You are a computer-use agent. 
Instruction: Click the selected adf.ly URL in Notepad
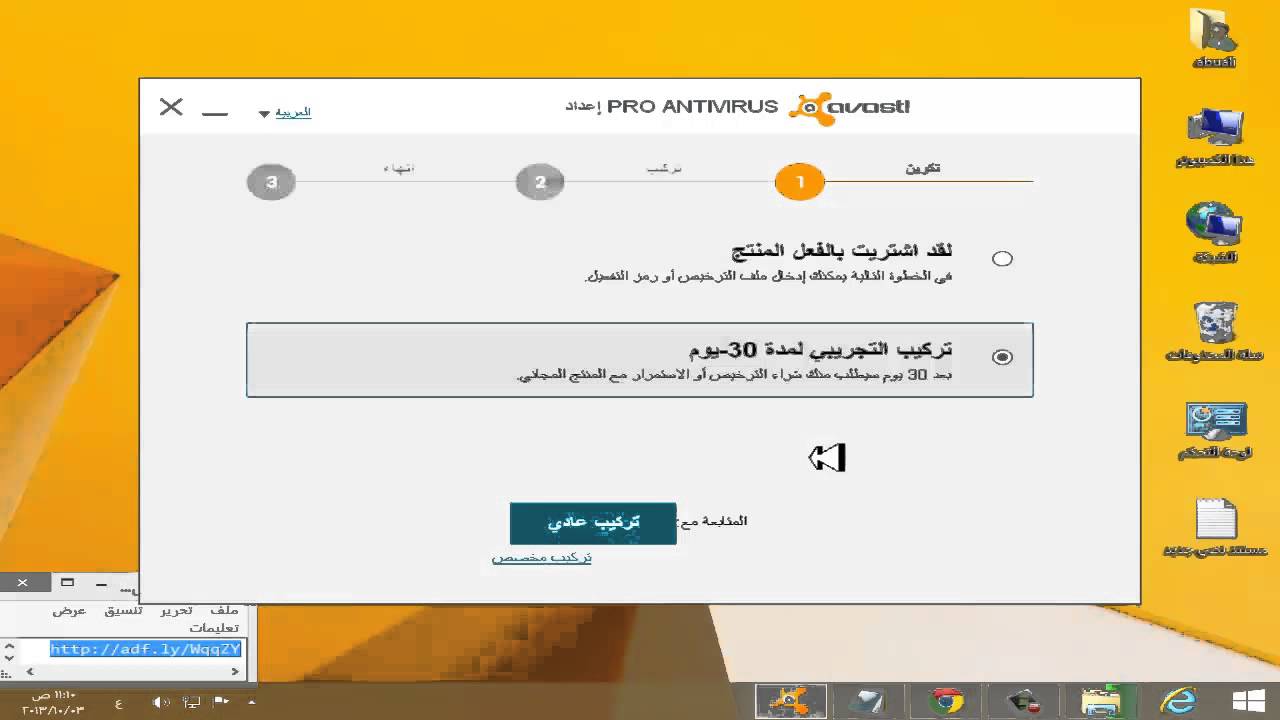point(146,649)
